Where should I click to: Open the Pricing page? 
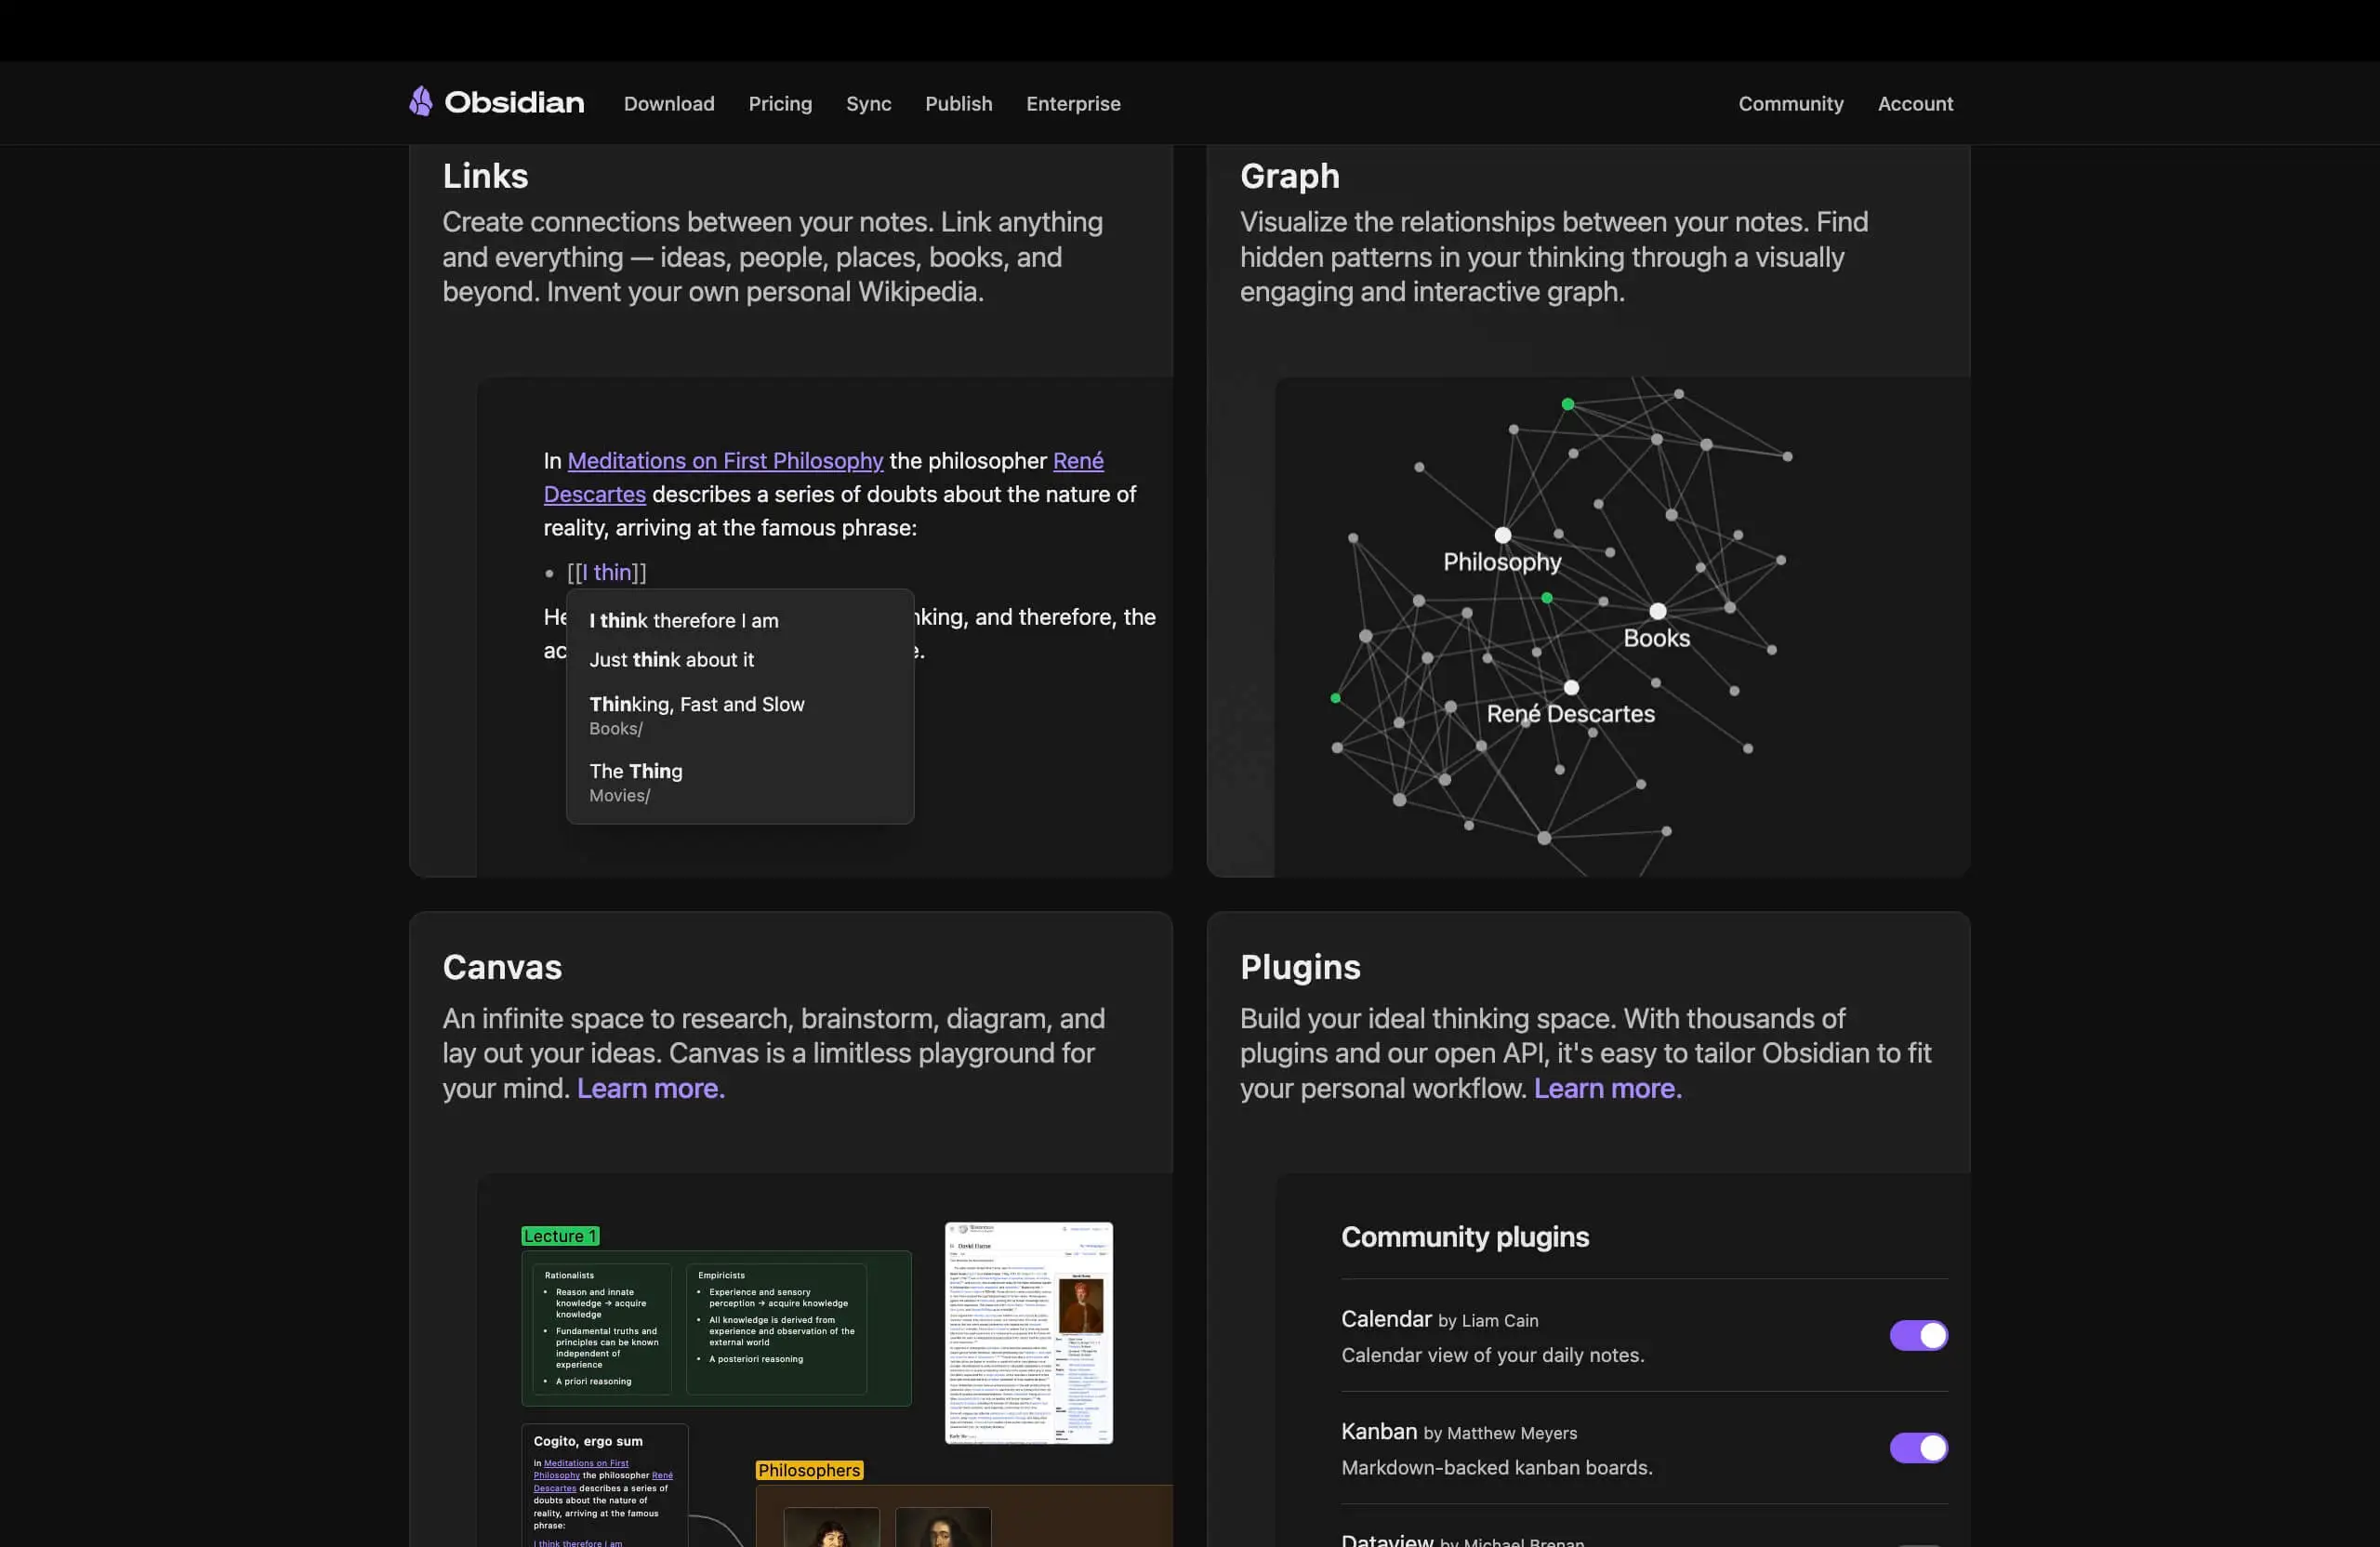click(x=780, y=104)
